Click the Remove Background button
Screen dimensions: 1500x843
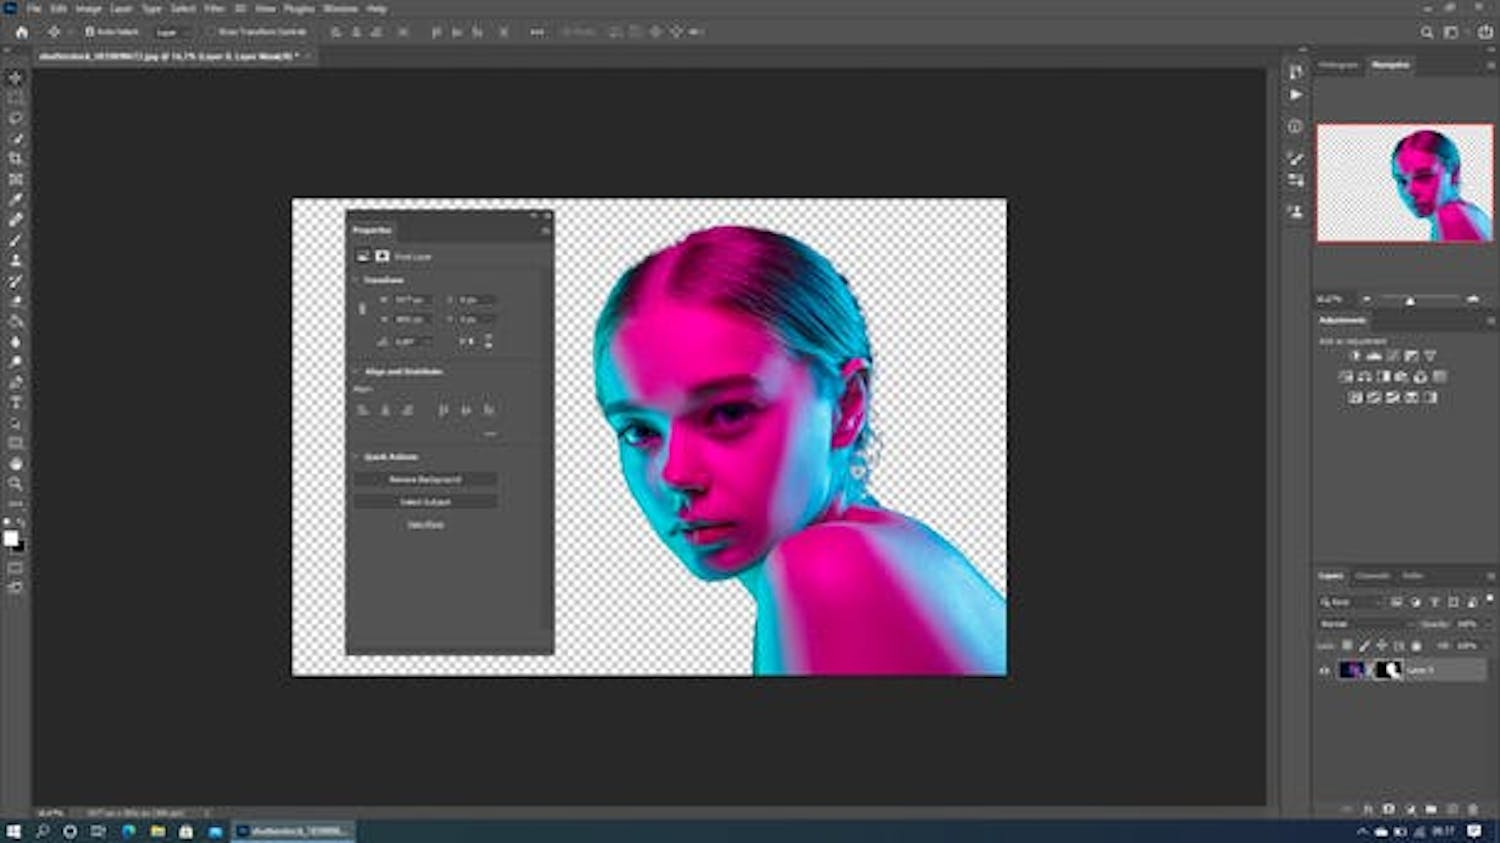pos(424,479)
